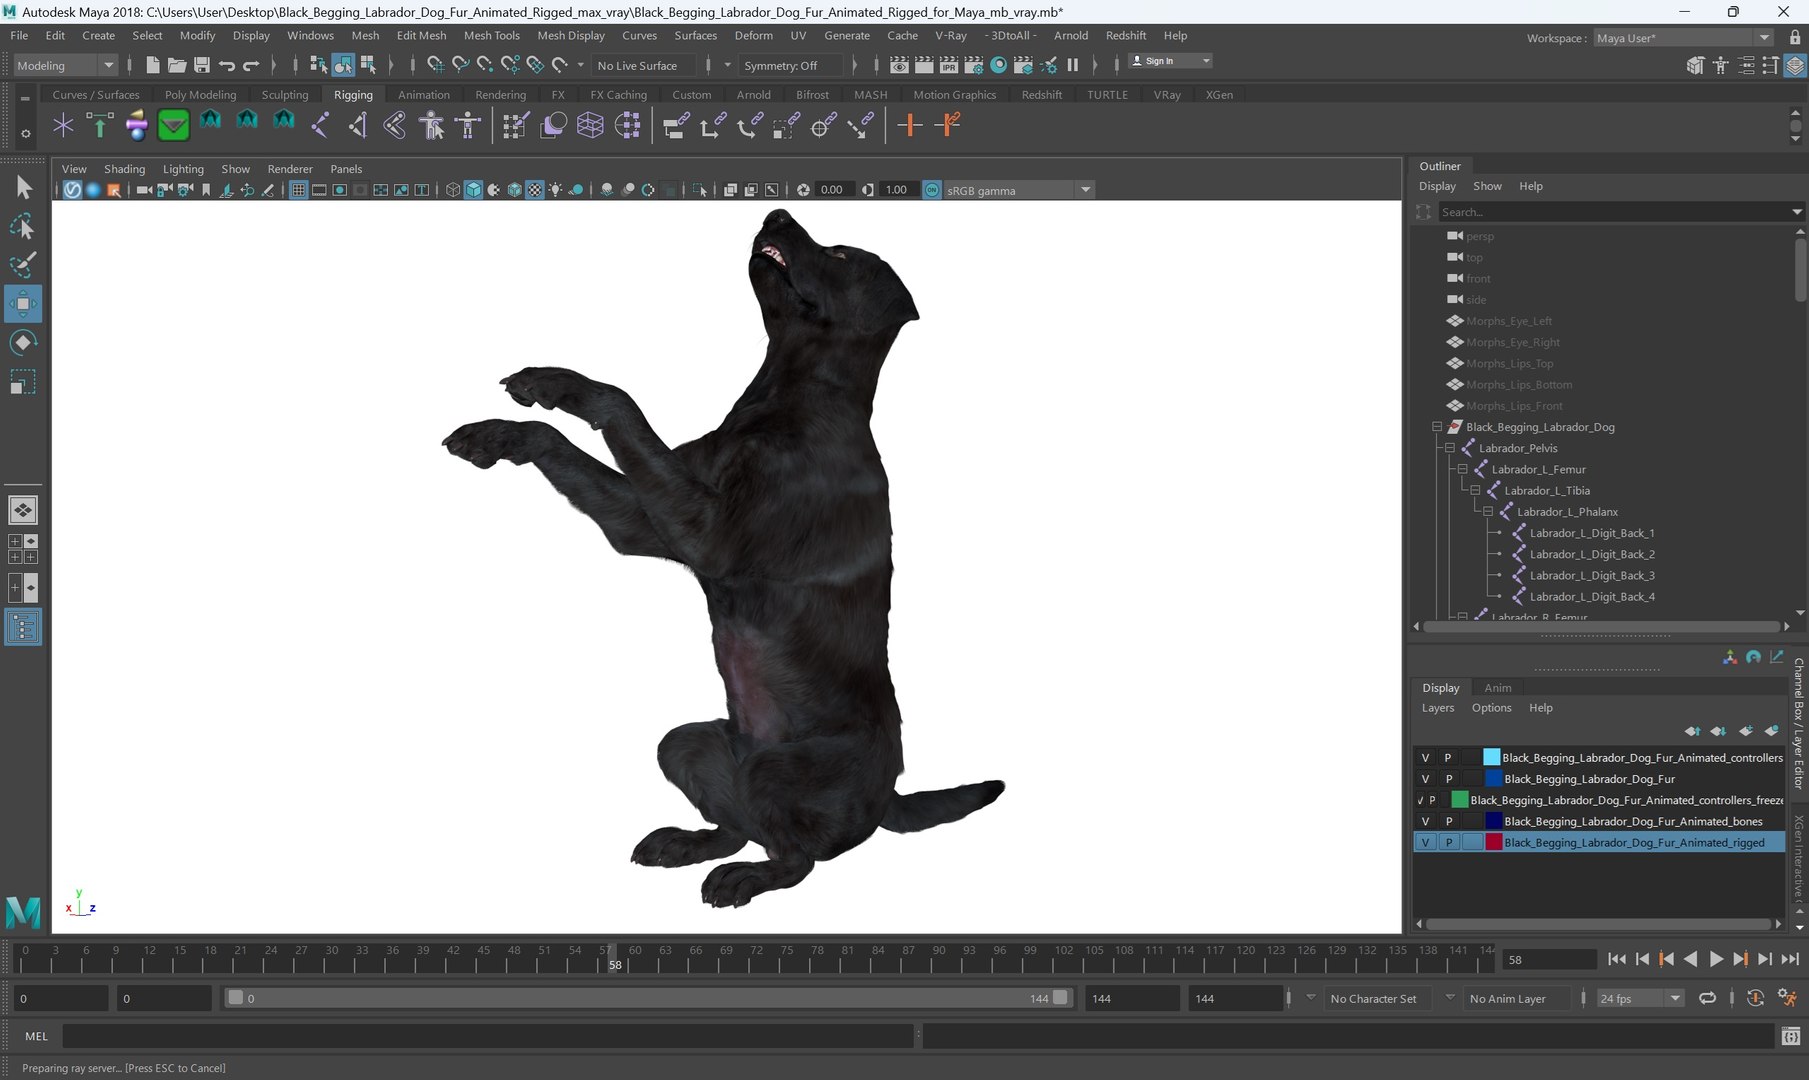This screenshot has height=1080, width=1809.
Task: Toggle visibility V of Black_Begging_Labrador_Dog_Fur layer
Action: coord(1425,779)
